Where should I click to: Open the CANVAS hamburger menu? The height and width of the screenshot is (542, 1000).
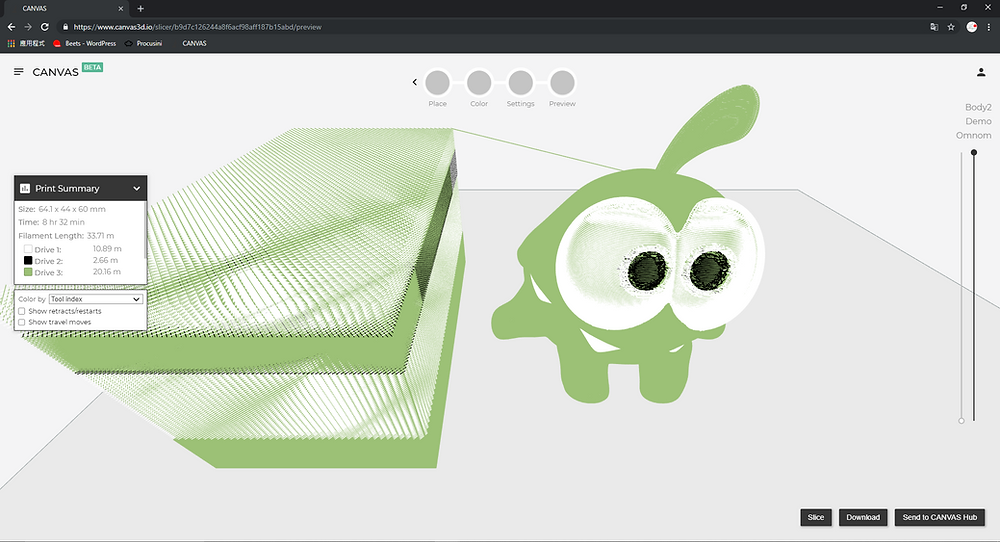click(18, 72)
